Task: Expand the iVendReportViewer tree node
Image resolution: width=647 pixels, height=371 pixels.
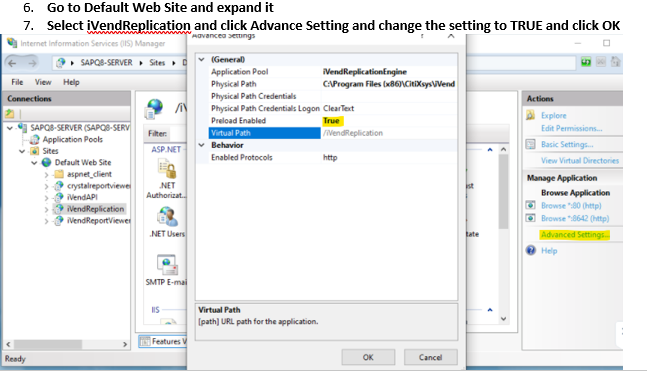Action: 46,221
